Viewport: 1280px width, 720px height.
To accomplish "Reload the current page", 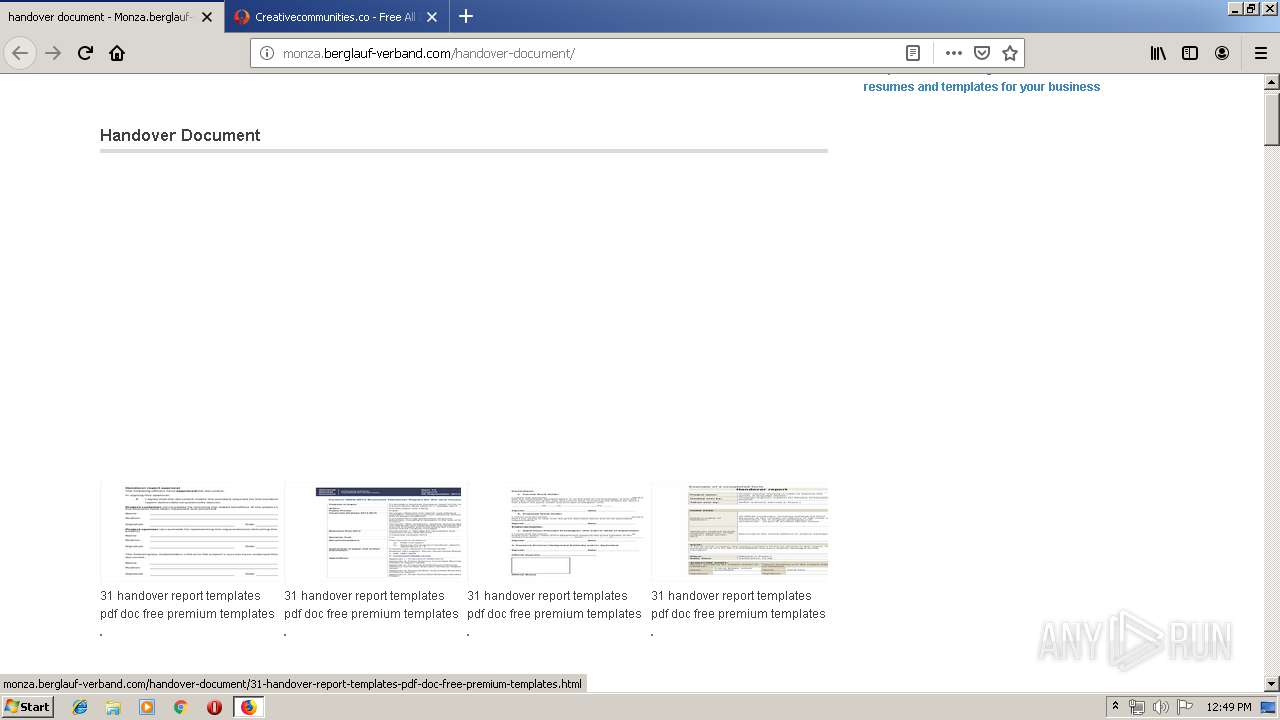I will (85, 53).
